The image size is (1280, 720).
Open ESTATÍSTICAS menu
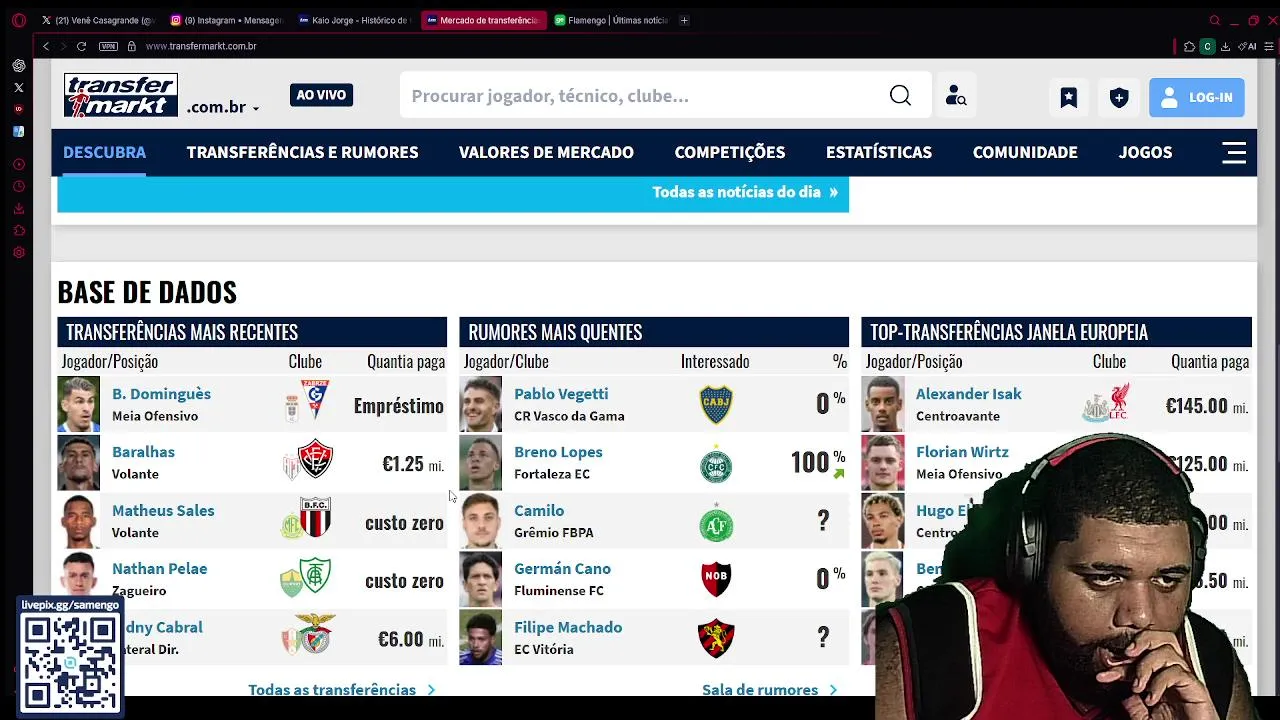coord(879,152)
